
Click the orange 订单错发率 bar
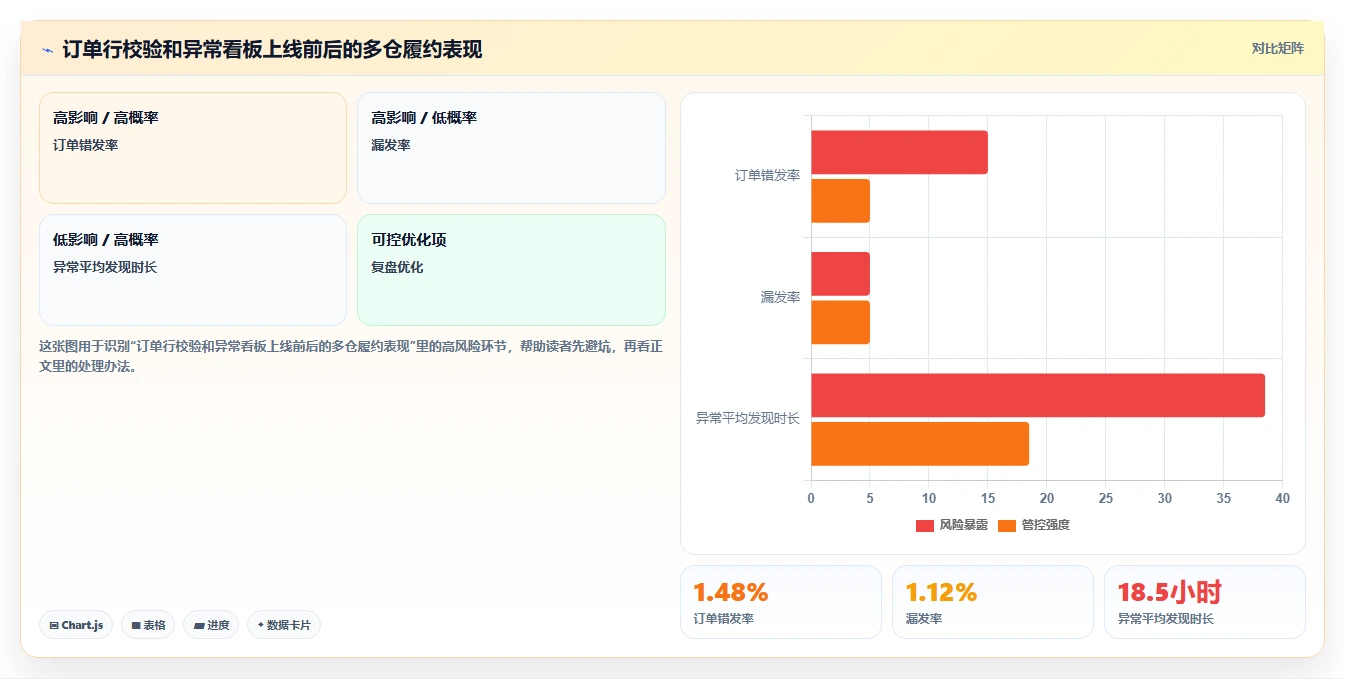(x=840, y=201)
